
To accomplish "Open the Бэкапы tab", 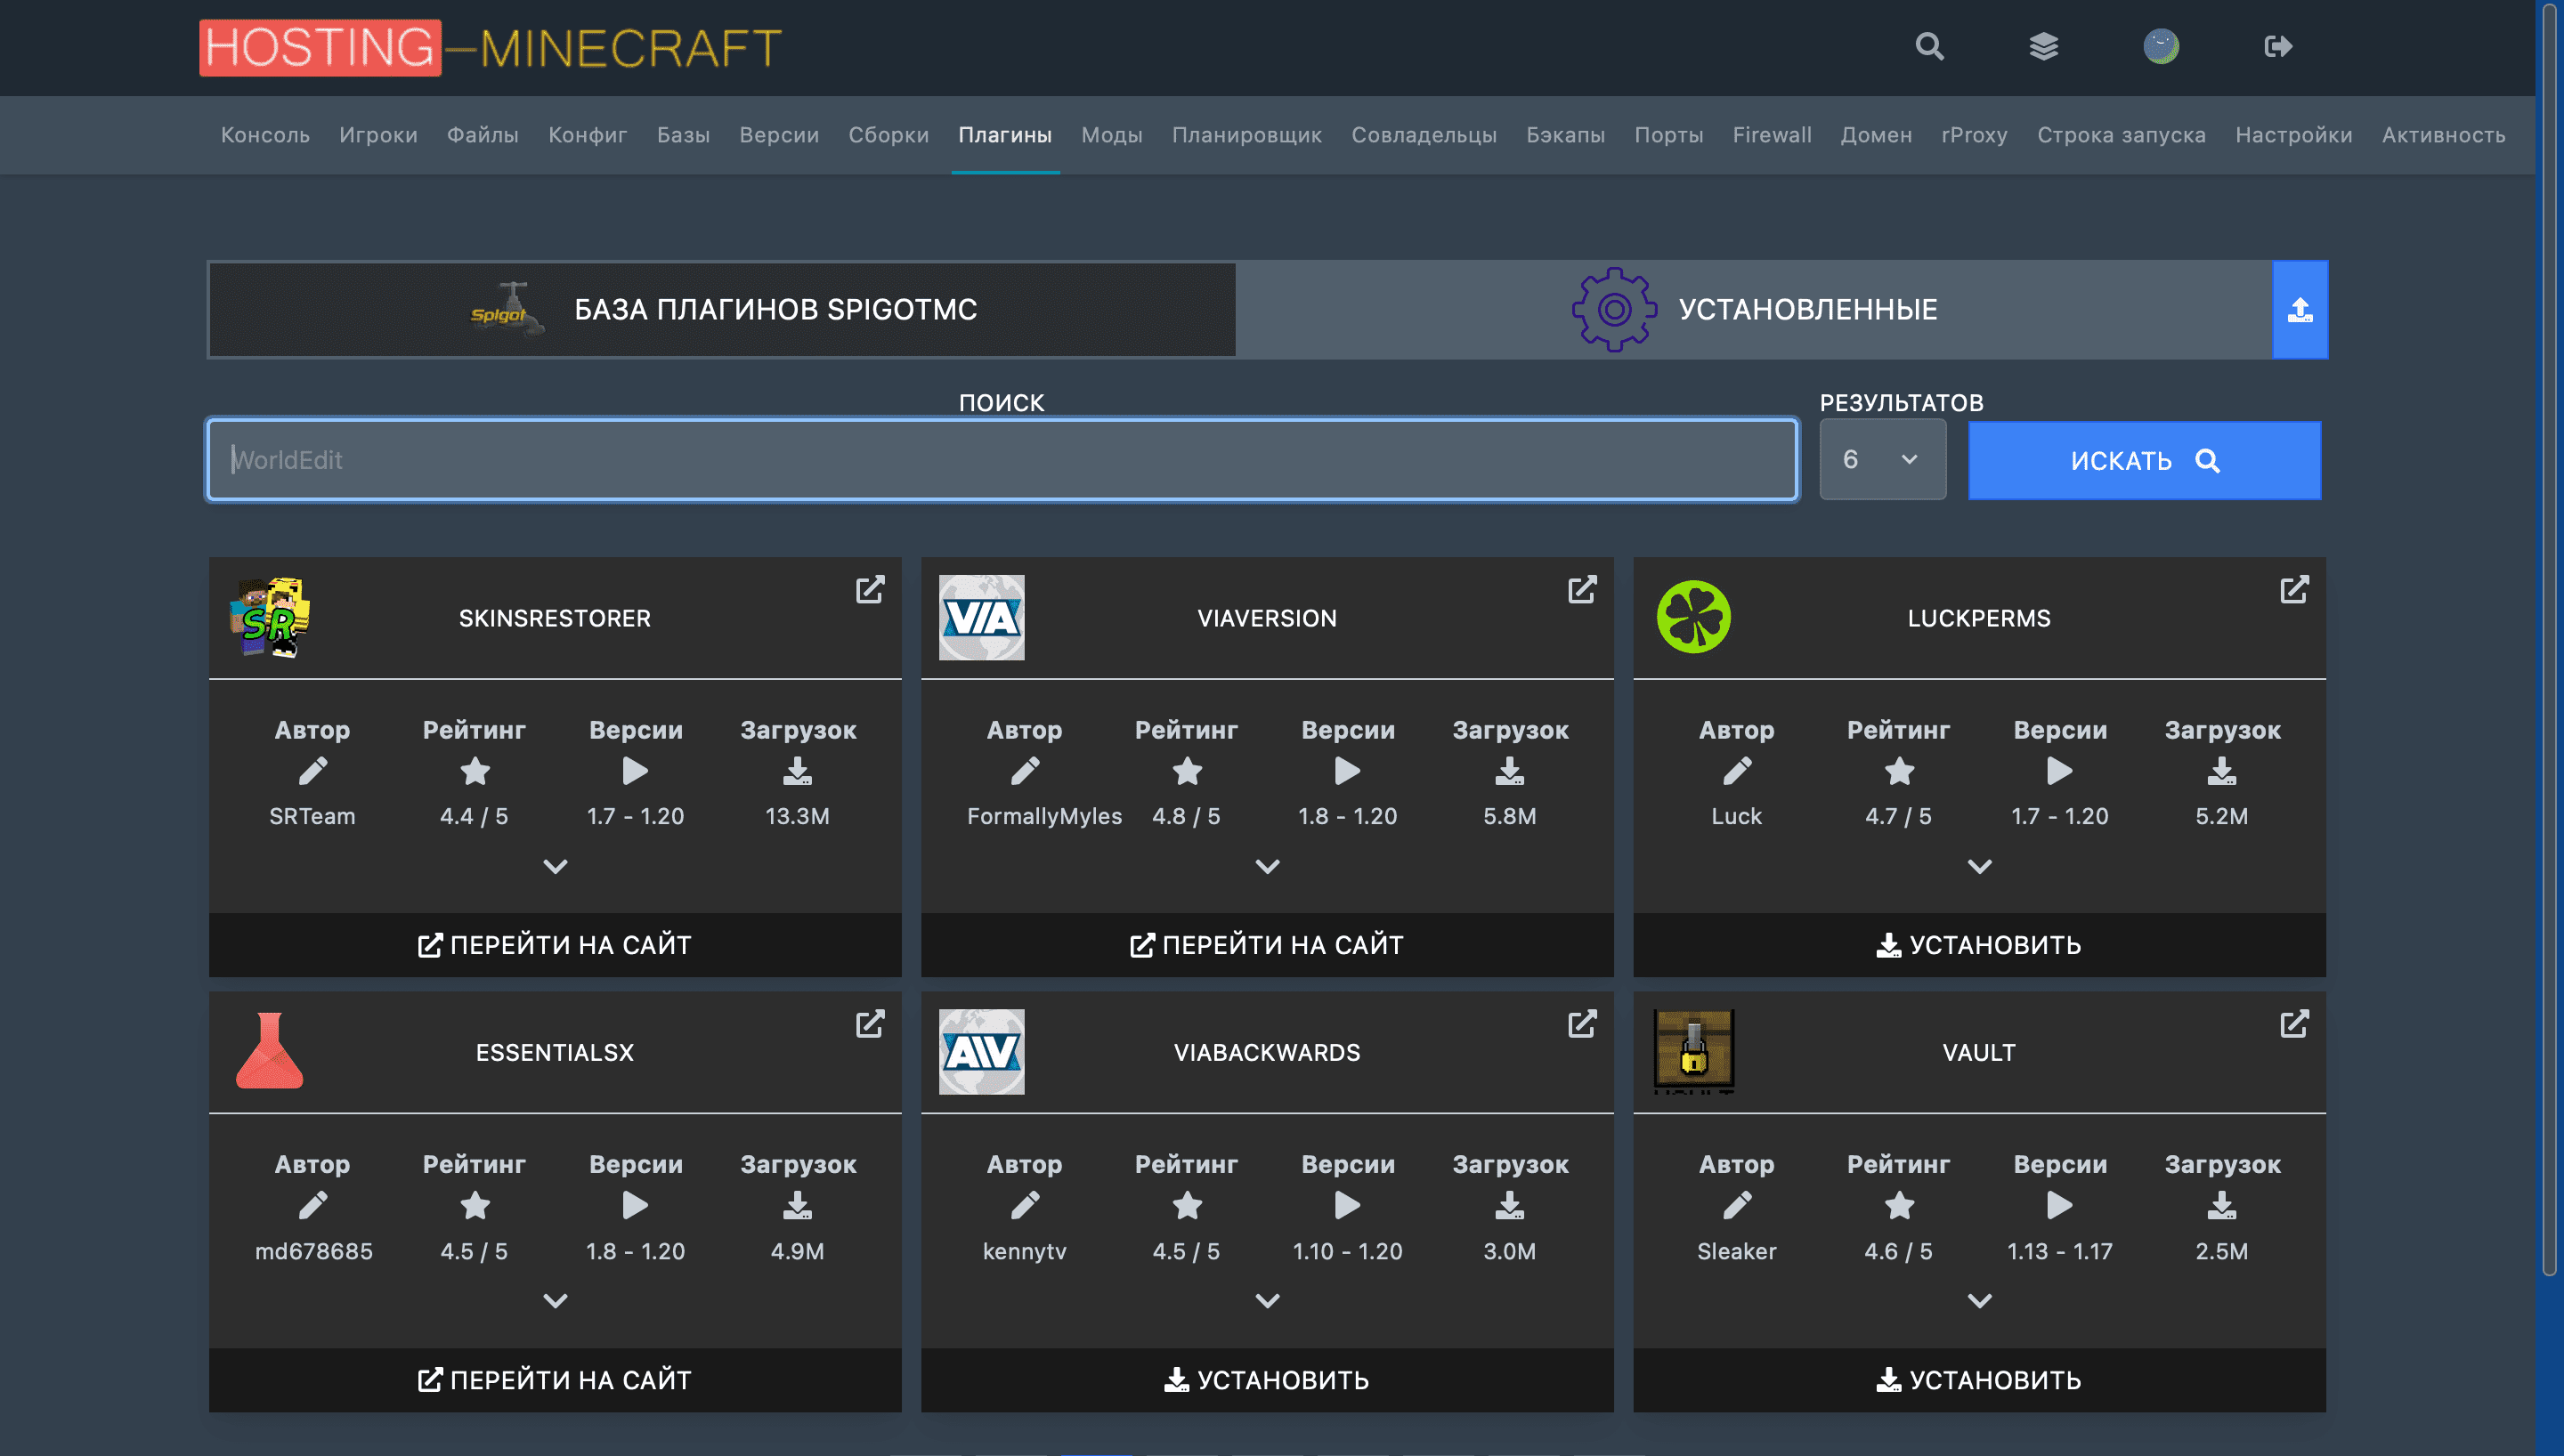I will tap(1565, 135).
